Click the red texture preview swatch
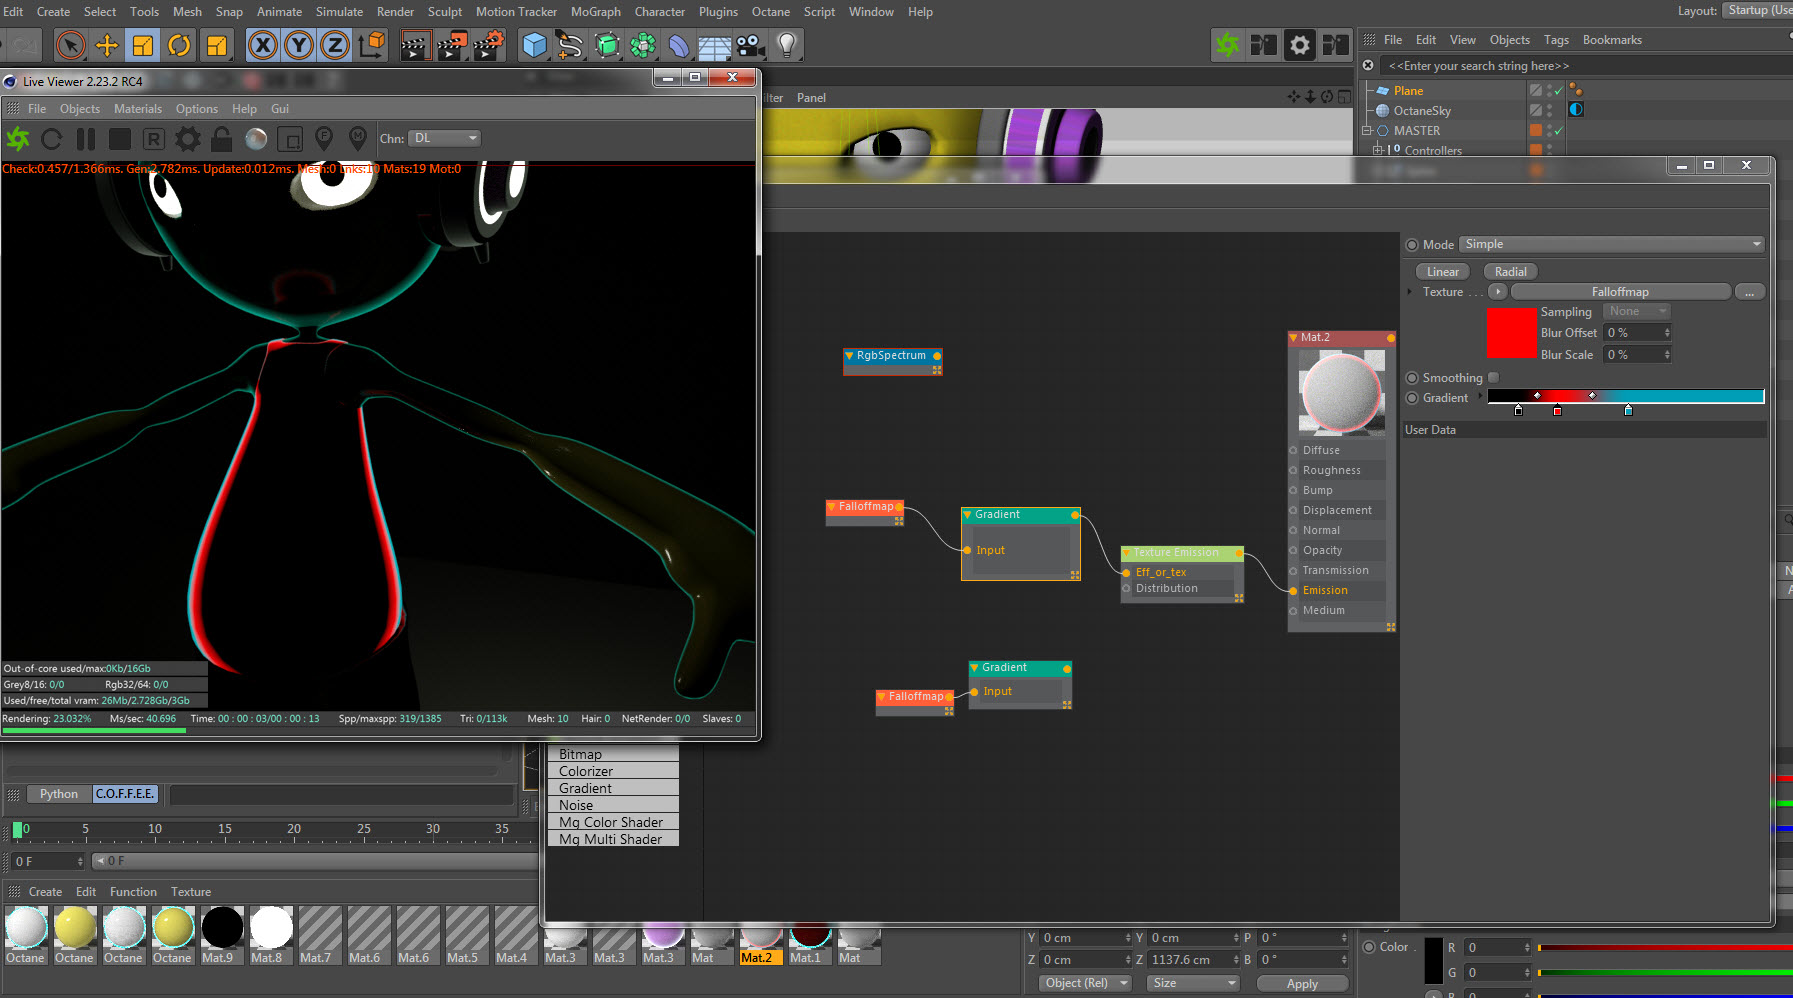1793x998 pixels. pyautogui.click(x=1511, y=333)
